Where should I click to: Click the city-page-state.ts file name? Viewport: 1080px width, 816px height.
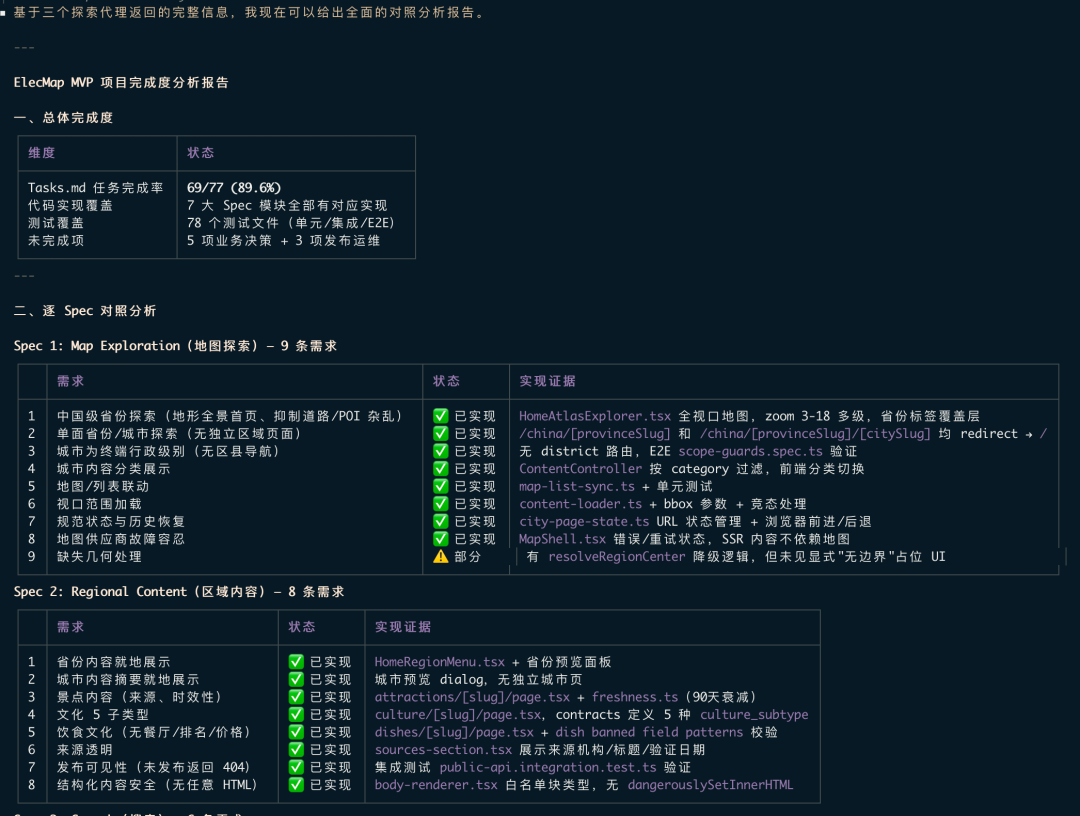tap(584, 521)
